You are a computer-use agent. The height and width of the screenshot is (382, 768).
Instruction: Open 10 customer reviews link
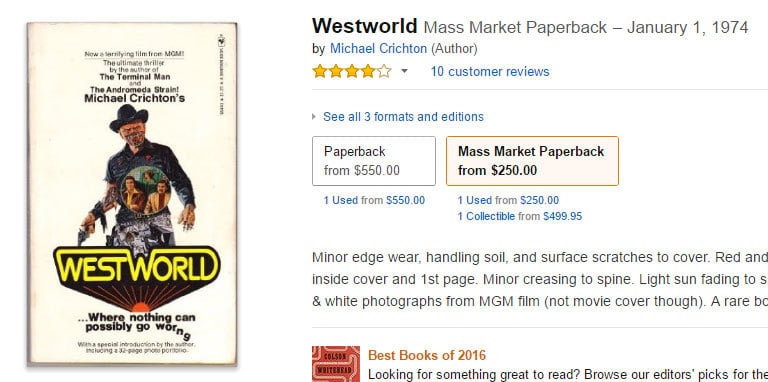tap(490, 72)
